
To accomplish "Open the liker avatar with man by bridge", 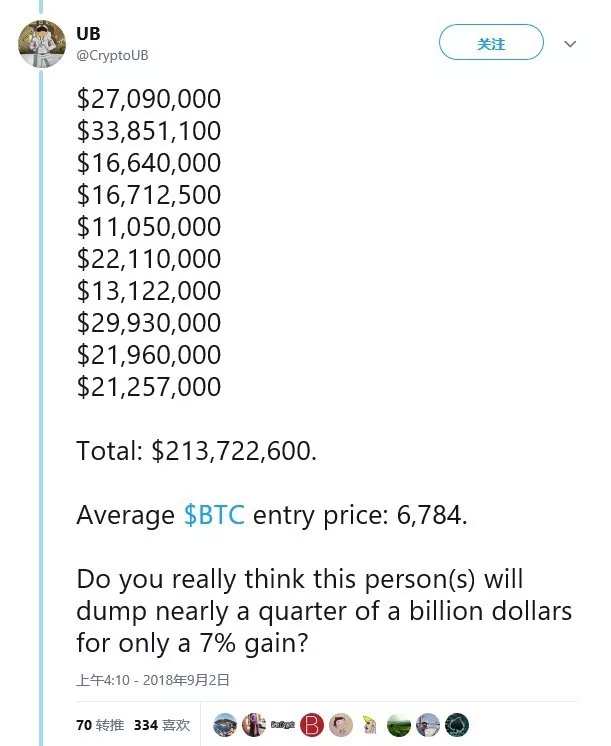I will click(x=428, y=725).
